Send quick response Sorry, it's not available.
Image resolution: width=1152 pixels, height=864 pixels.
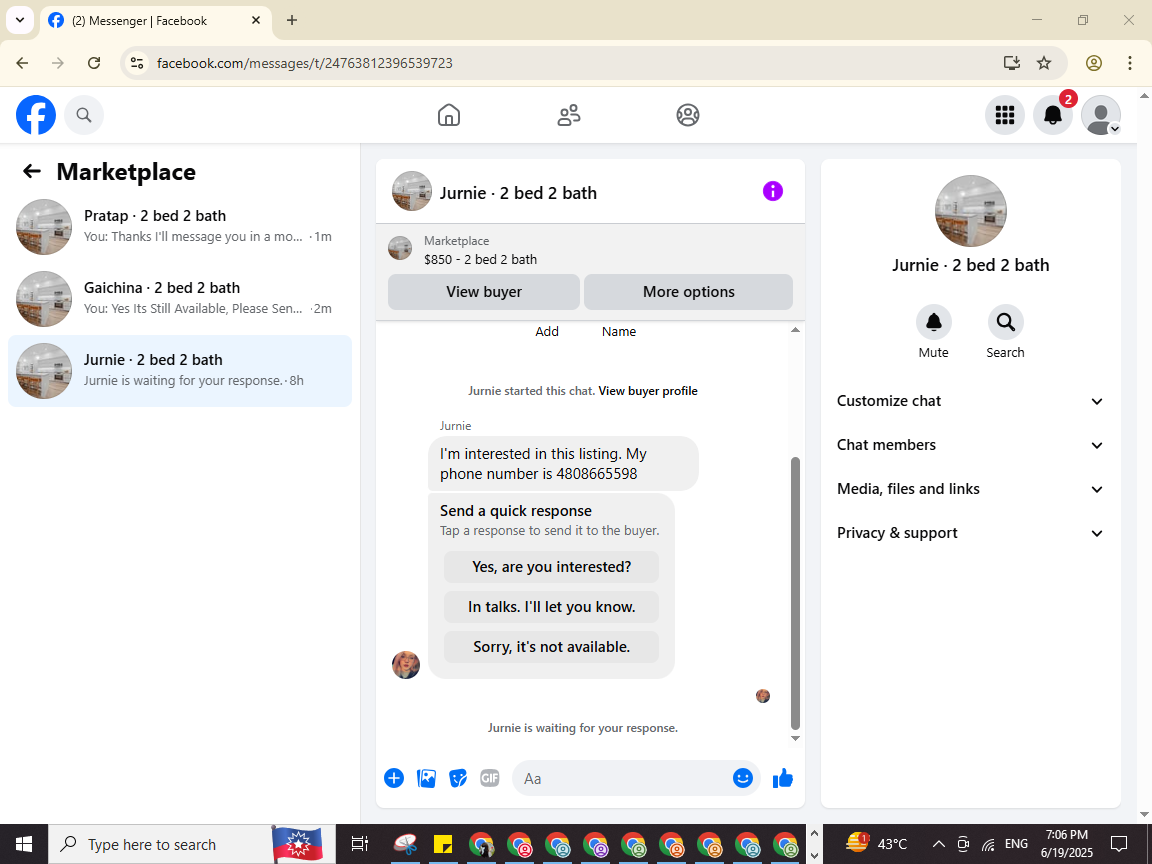pos(551,647)
